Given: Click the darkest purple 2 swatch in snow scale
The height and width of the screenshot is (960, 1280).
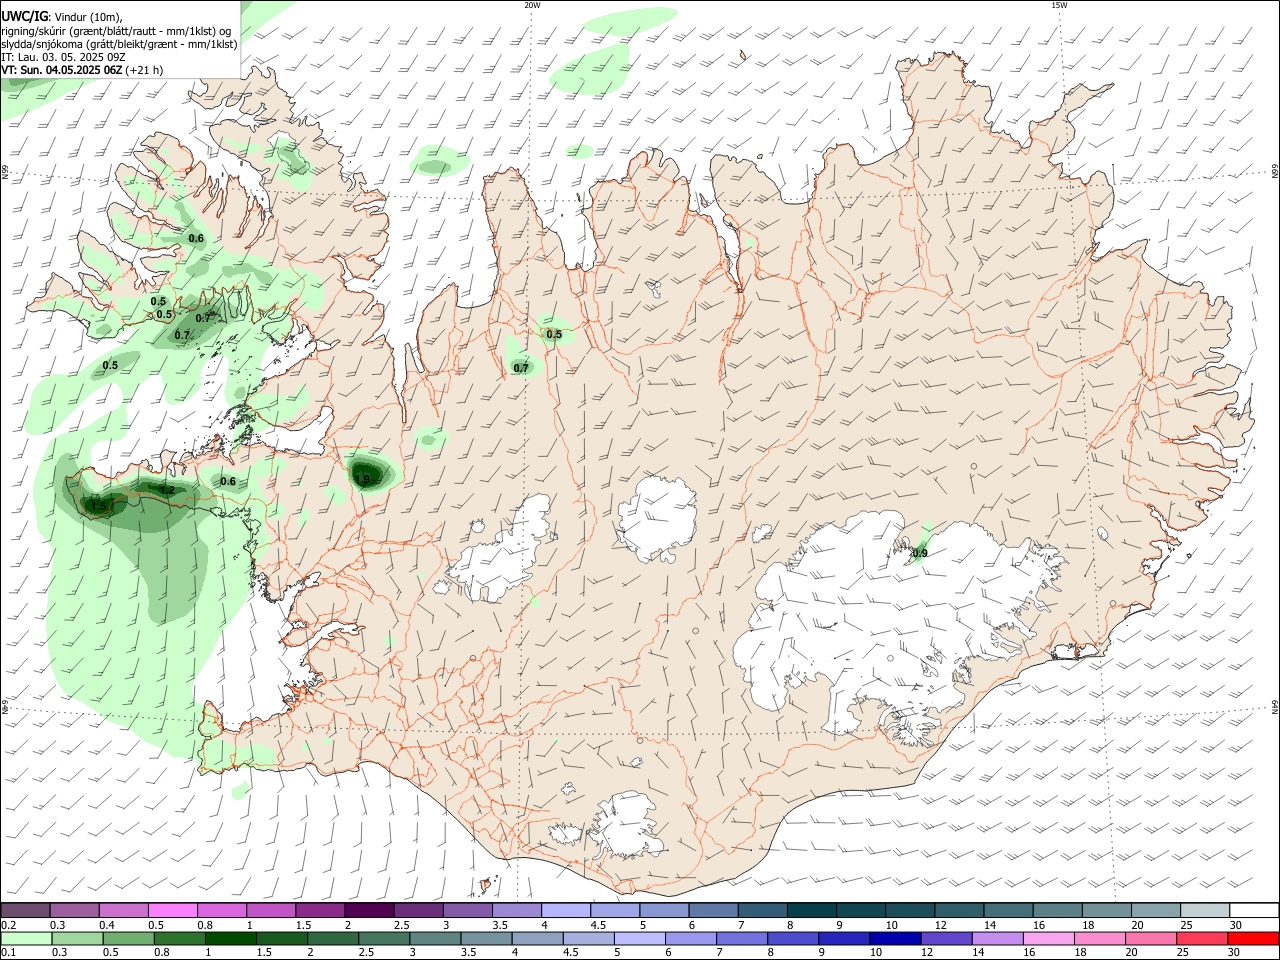Looking at the screenshot, I should (368, 911).
